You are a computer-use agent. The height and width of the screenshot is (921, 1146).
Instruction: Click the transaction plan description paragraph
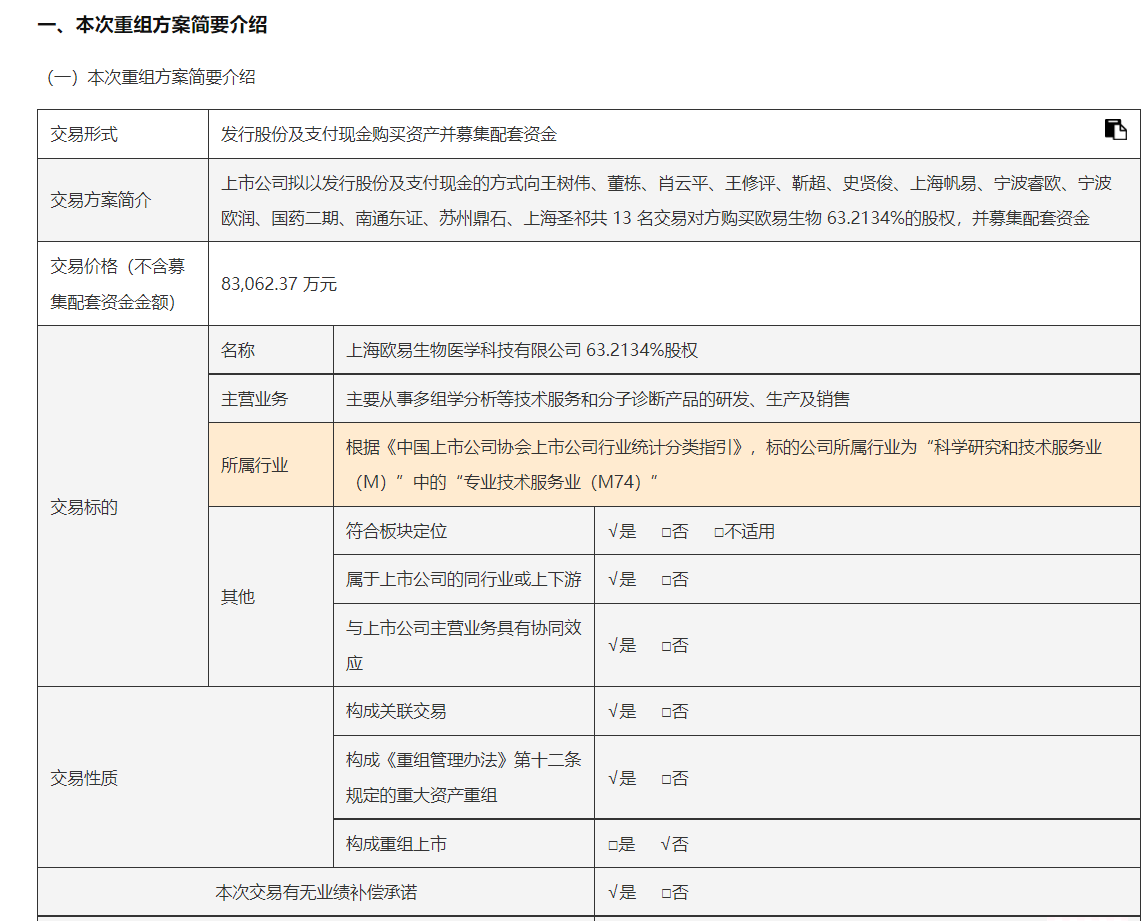click(666, 200)
